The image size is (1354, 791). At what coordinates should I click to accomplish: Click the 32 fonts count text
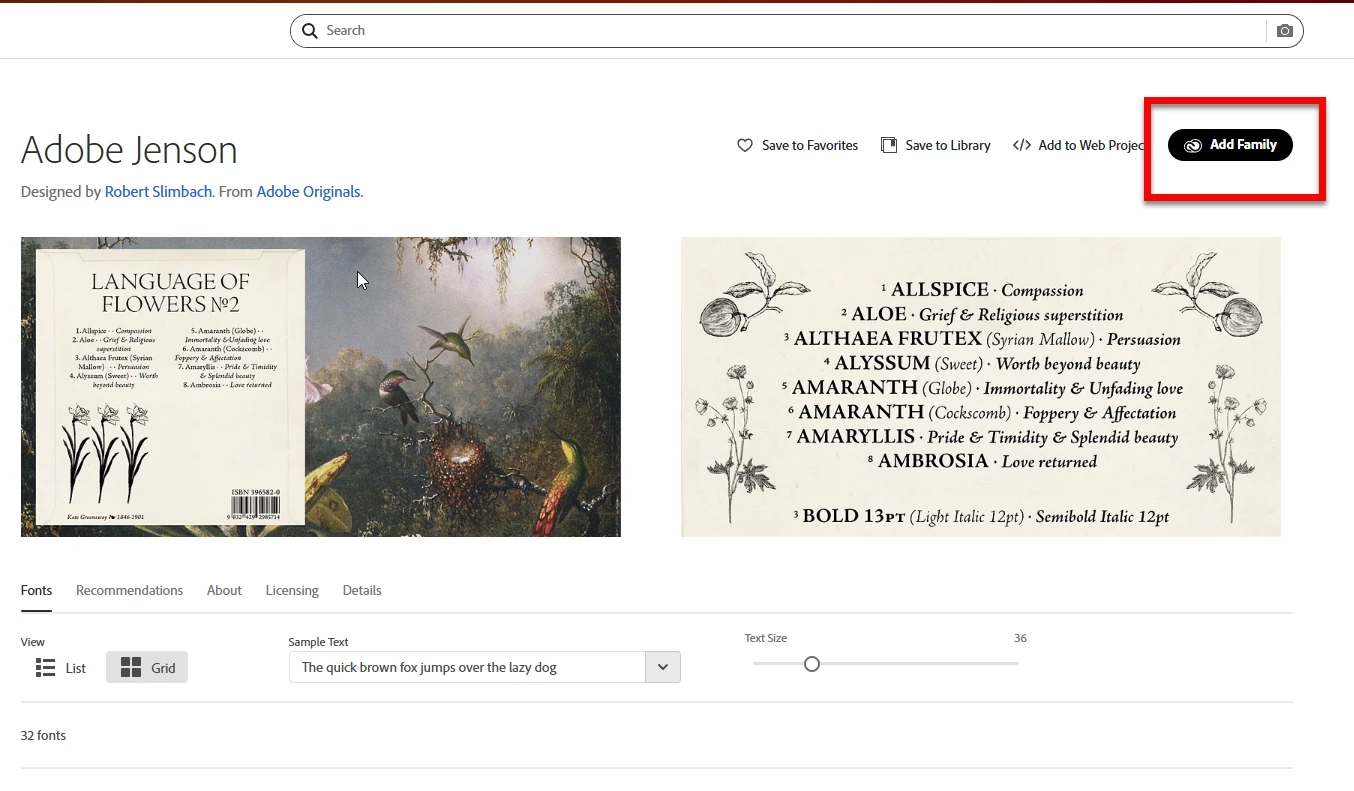[43, 735]
